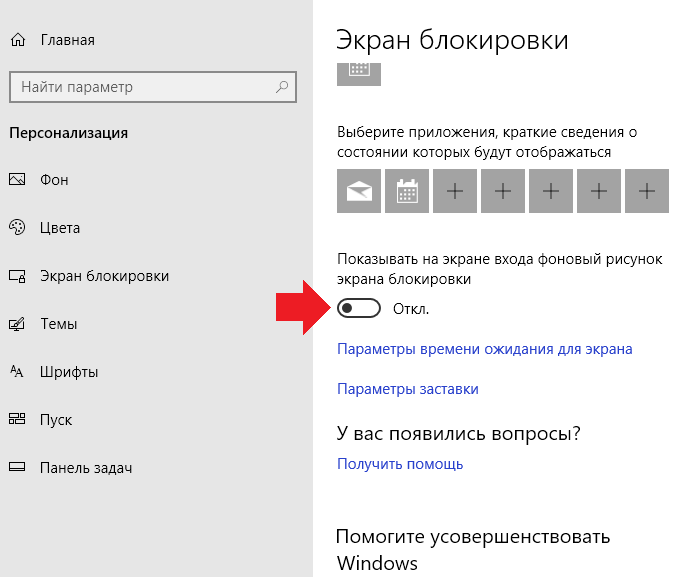Click the last plus tile in status row
Screen dimensions: 700x577
647,191
